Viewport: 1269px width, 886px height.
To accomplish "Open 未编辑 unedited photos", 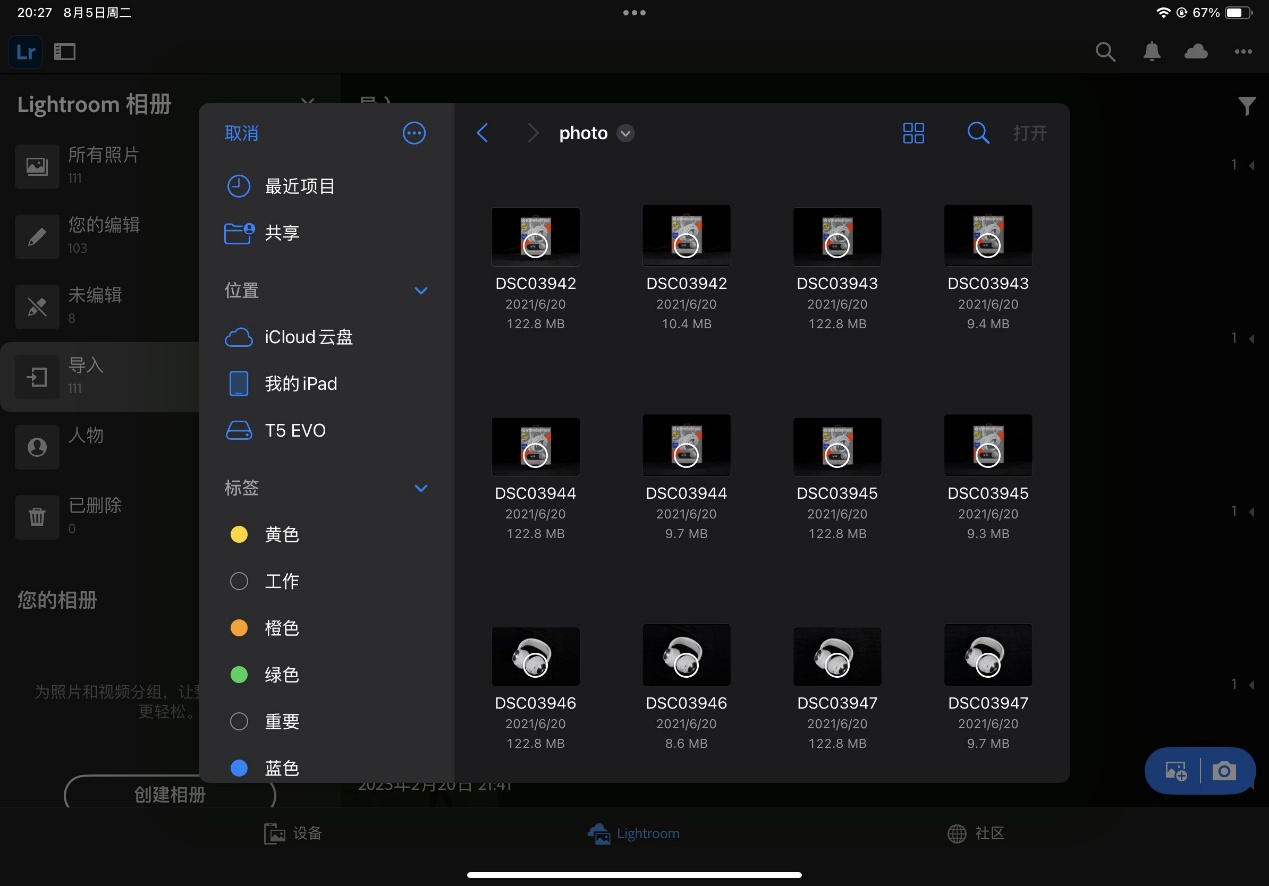I will (100, 306).
